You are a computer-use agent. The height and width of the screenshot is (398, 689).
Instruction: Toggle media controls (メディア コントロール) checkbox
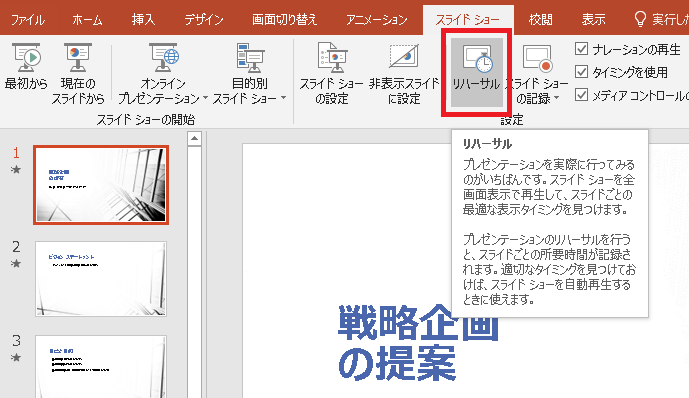click(581, 94)
